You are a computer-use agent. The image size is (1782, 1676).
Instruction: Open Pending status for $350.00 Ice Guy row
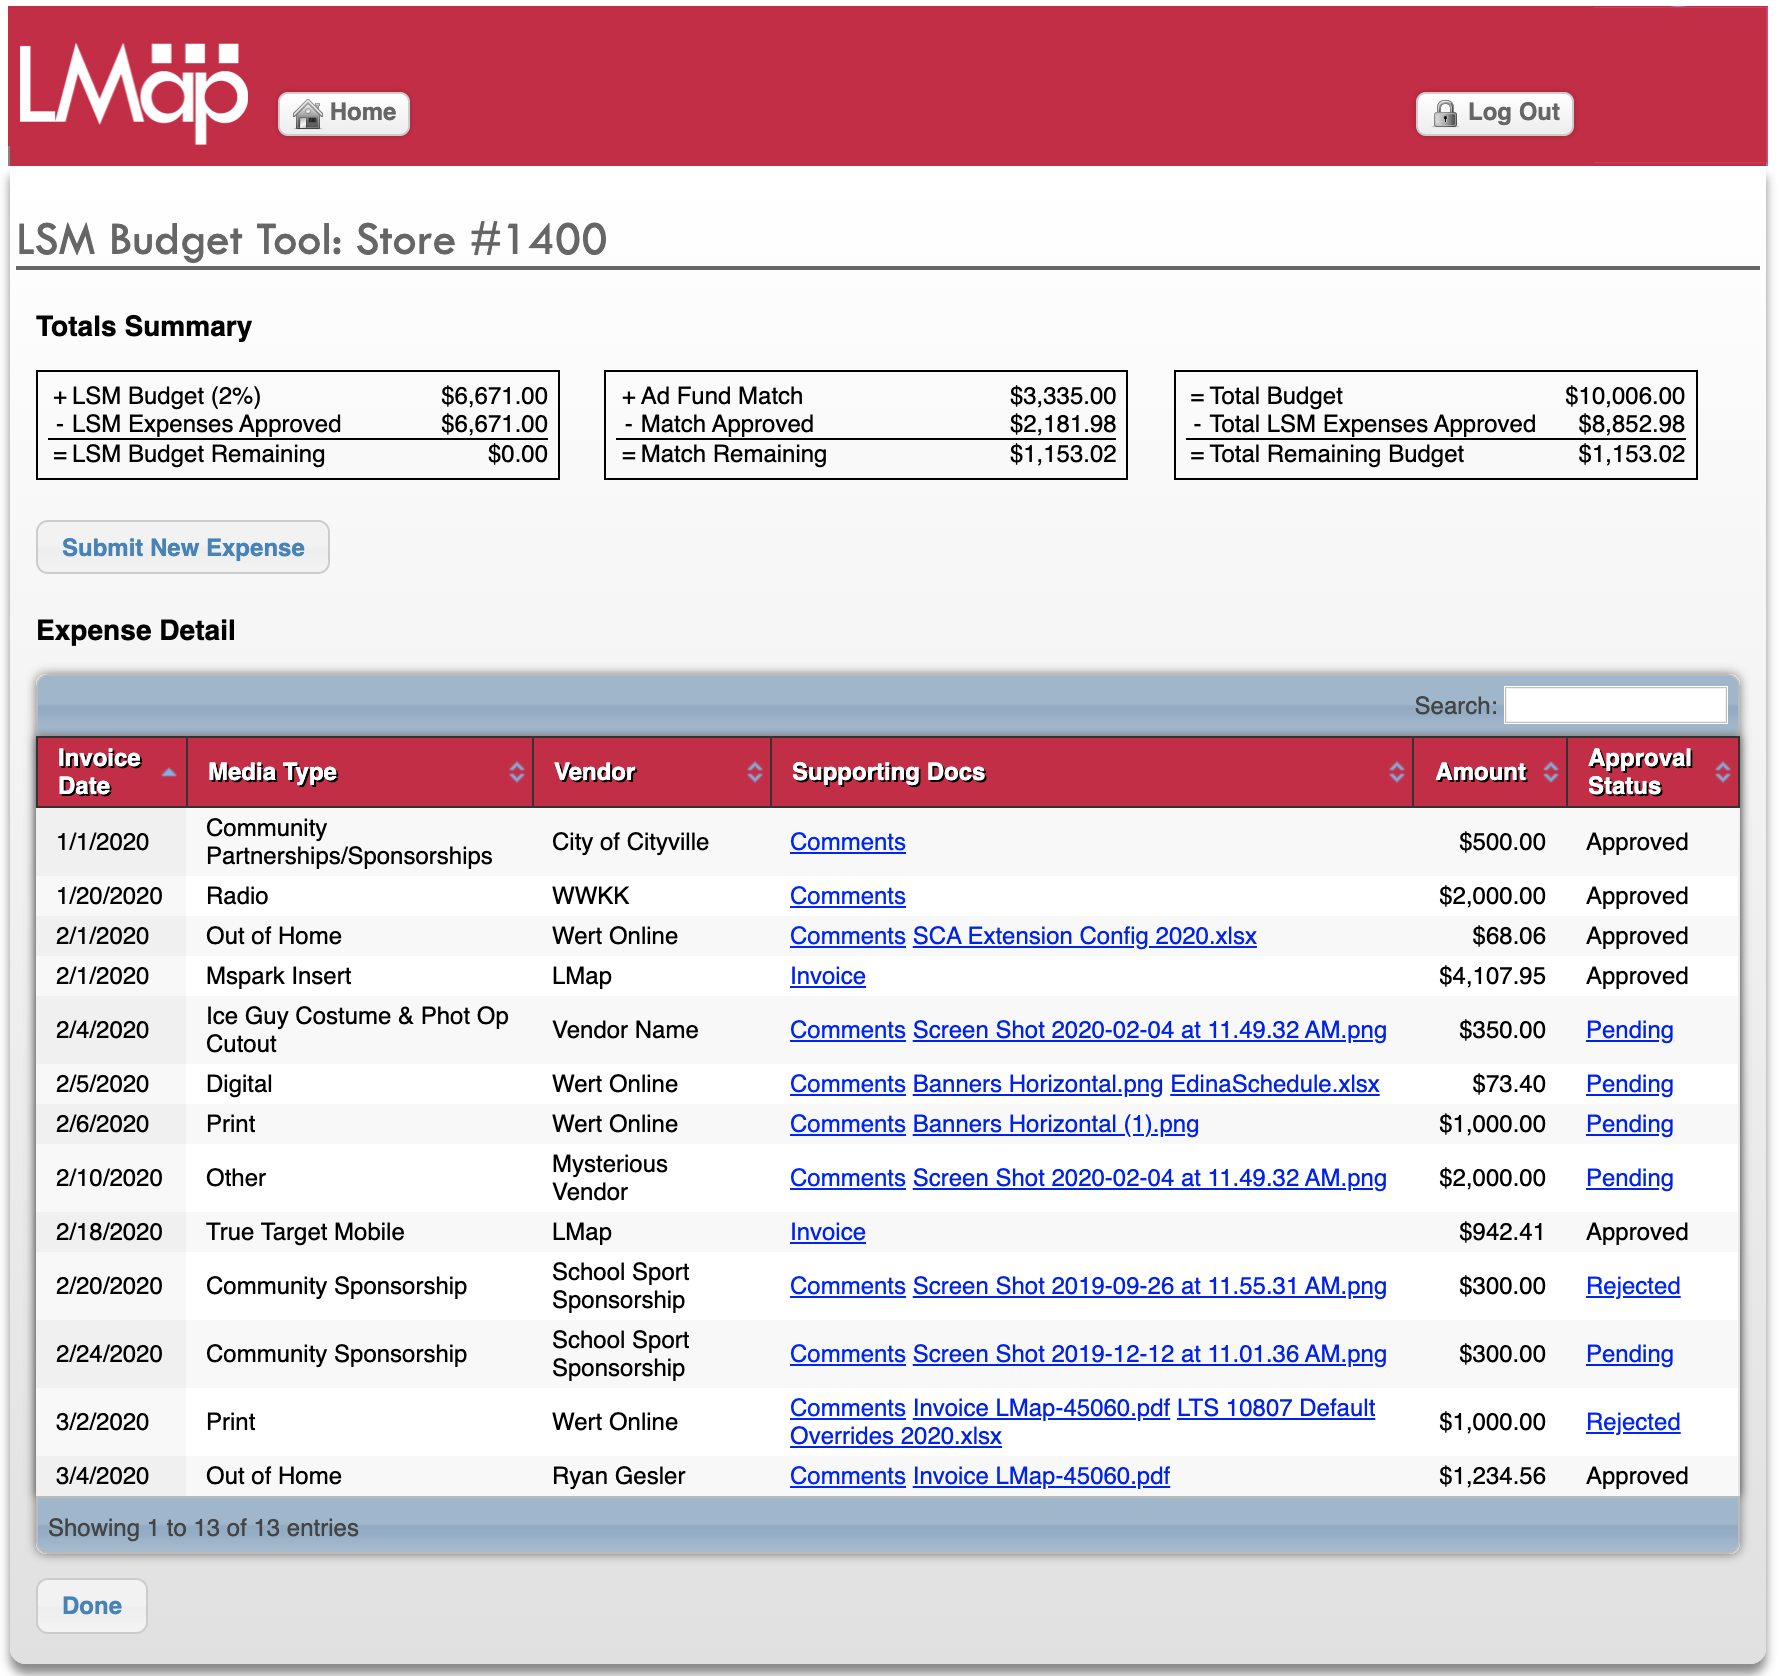(x=1629, y=1030)
